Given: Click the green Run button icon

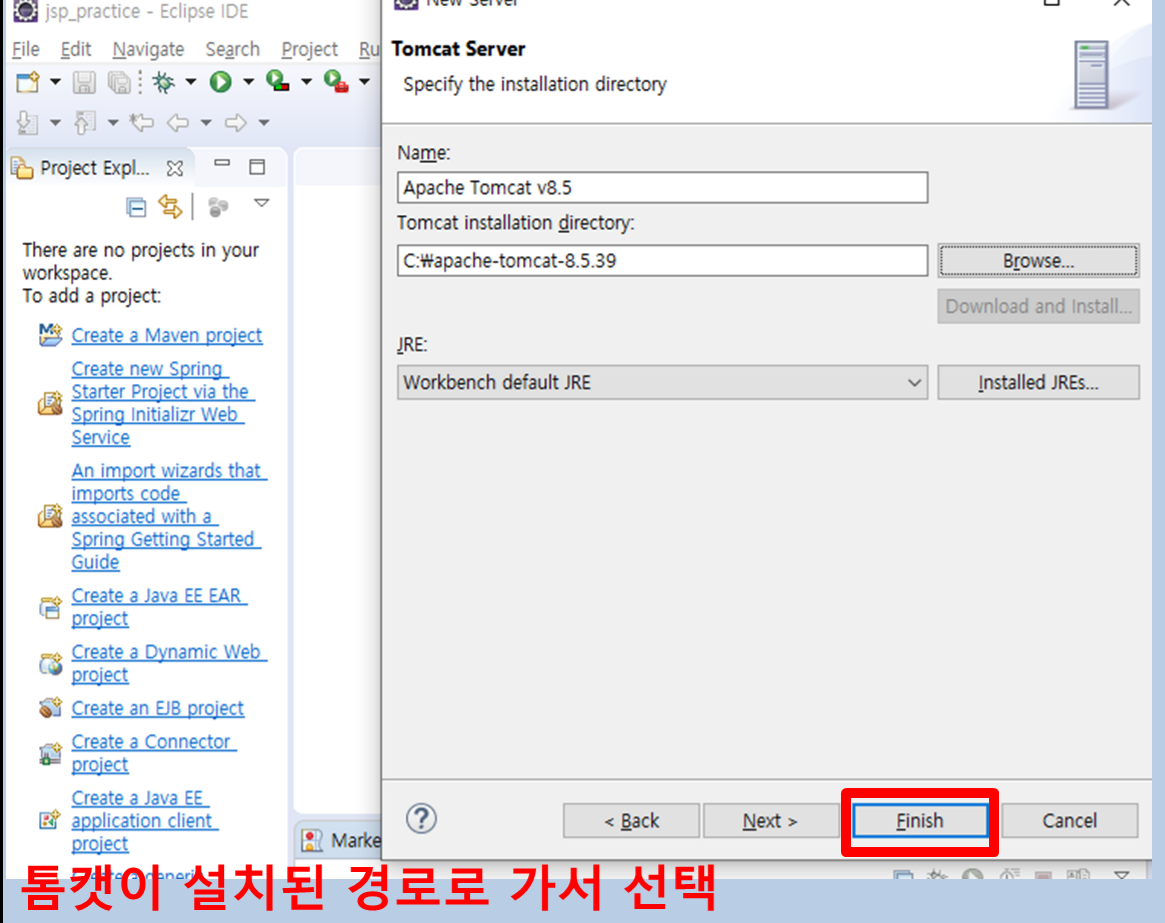Looking at the screenshot, I should point(221,82).
